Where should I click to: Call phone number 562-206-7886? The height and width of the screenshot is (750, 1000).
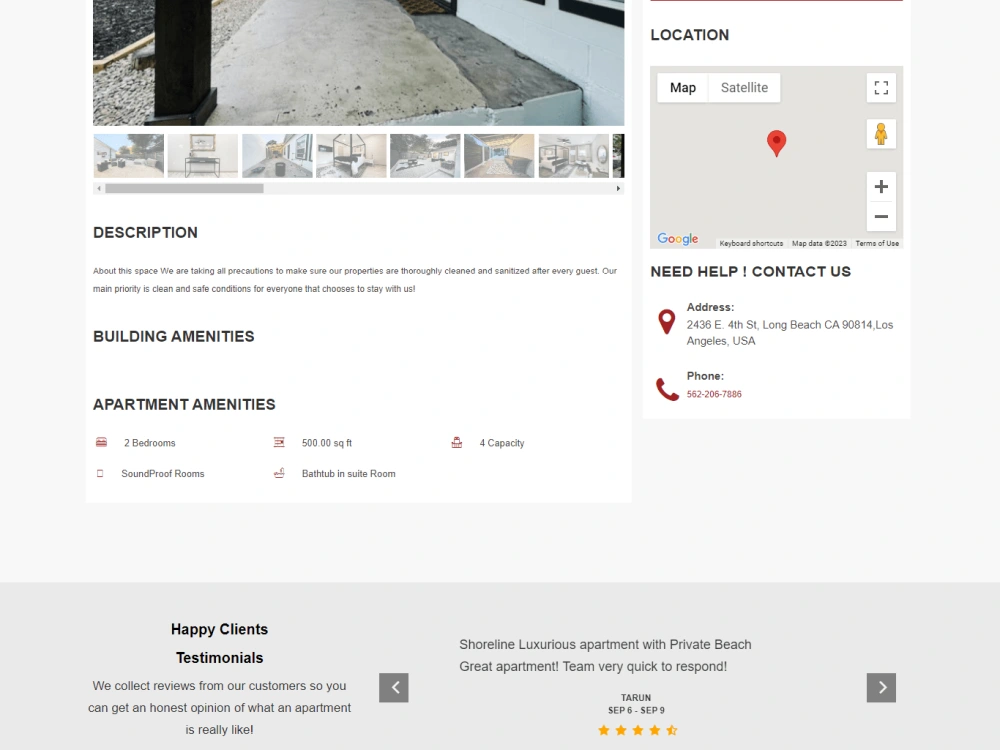point(714,394)
